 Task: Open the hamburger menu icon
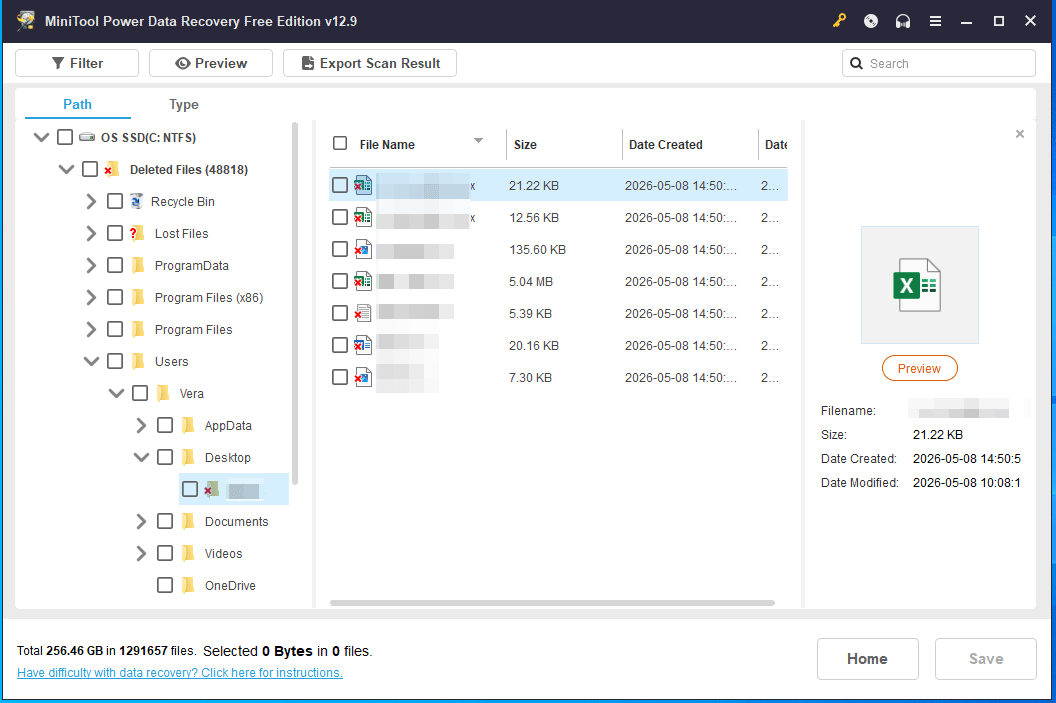pyautogui.click(x=935, y=21)
